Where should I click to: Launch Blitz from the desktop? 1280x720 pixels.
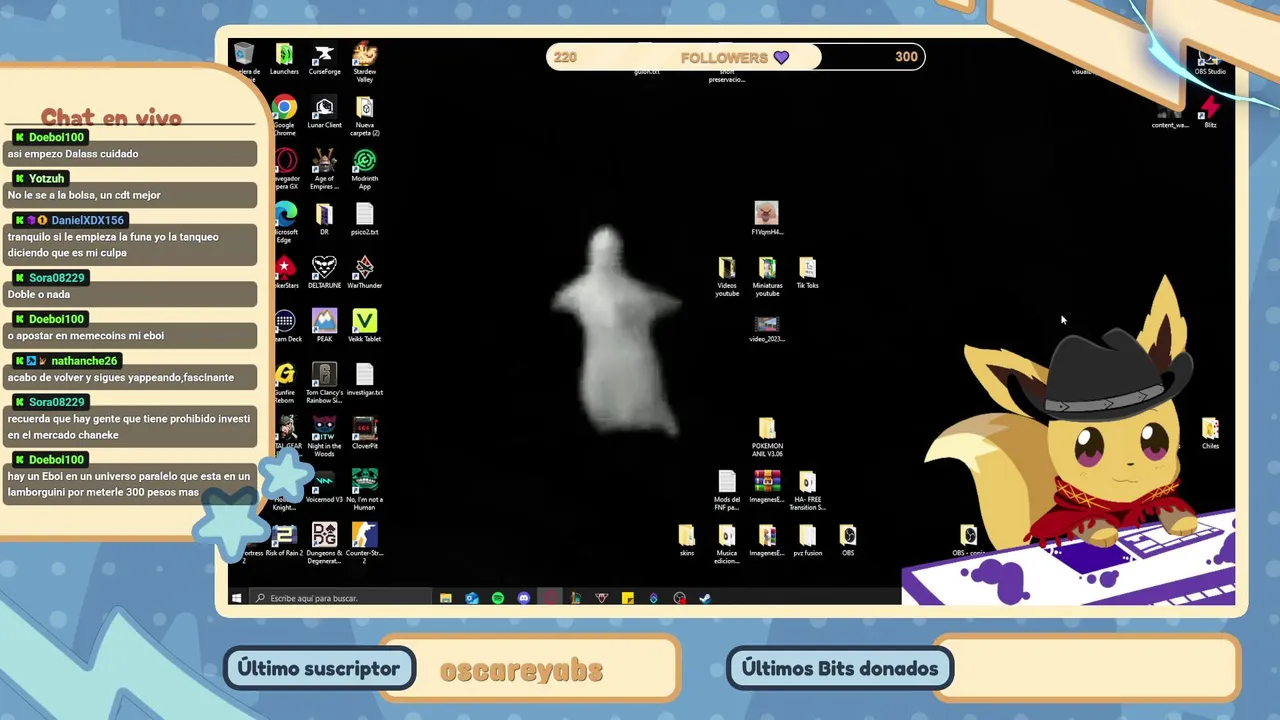[1210, 111]
